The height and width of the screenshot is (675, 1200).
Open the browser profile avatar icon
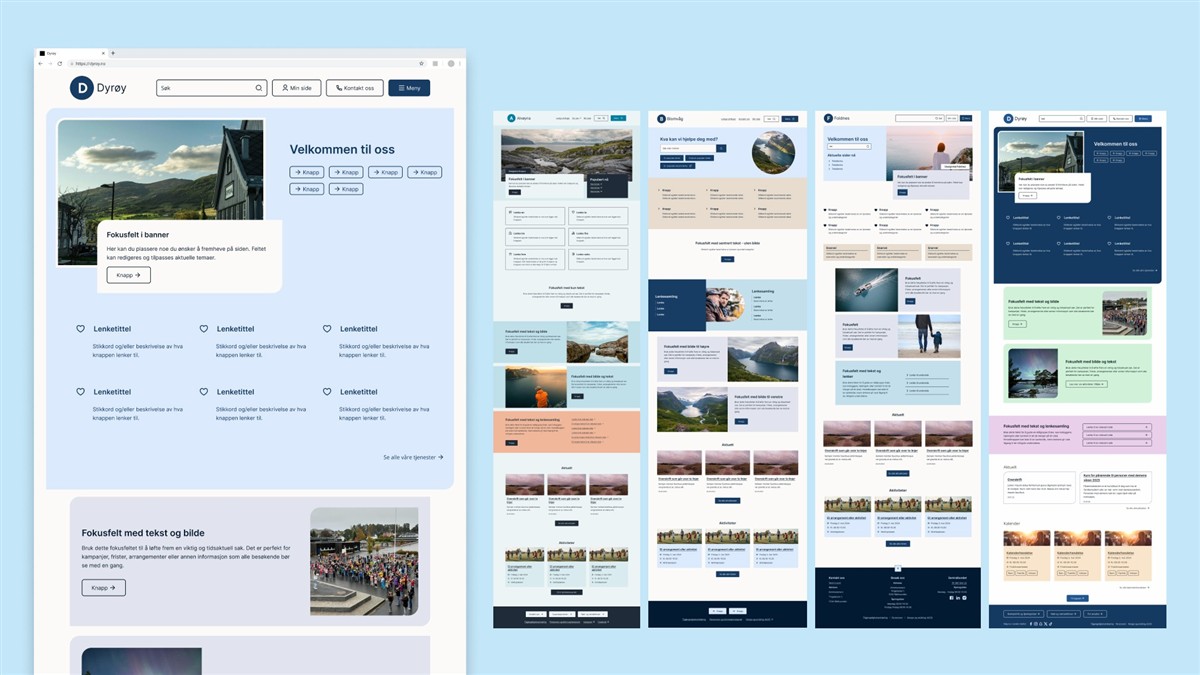pyautogui.click(x=451, y=64)
